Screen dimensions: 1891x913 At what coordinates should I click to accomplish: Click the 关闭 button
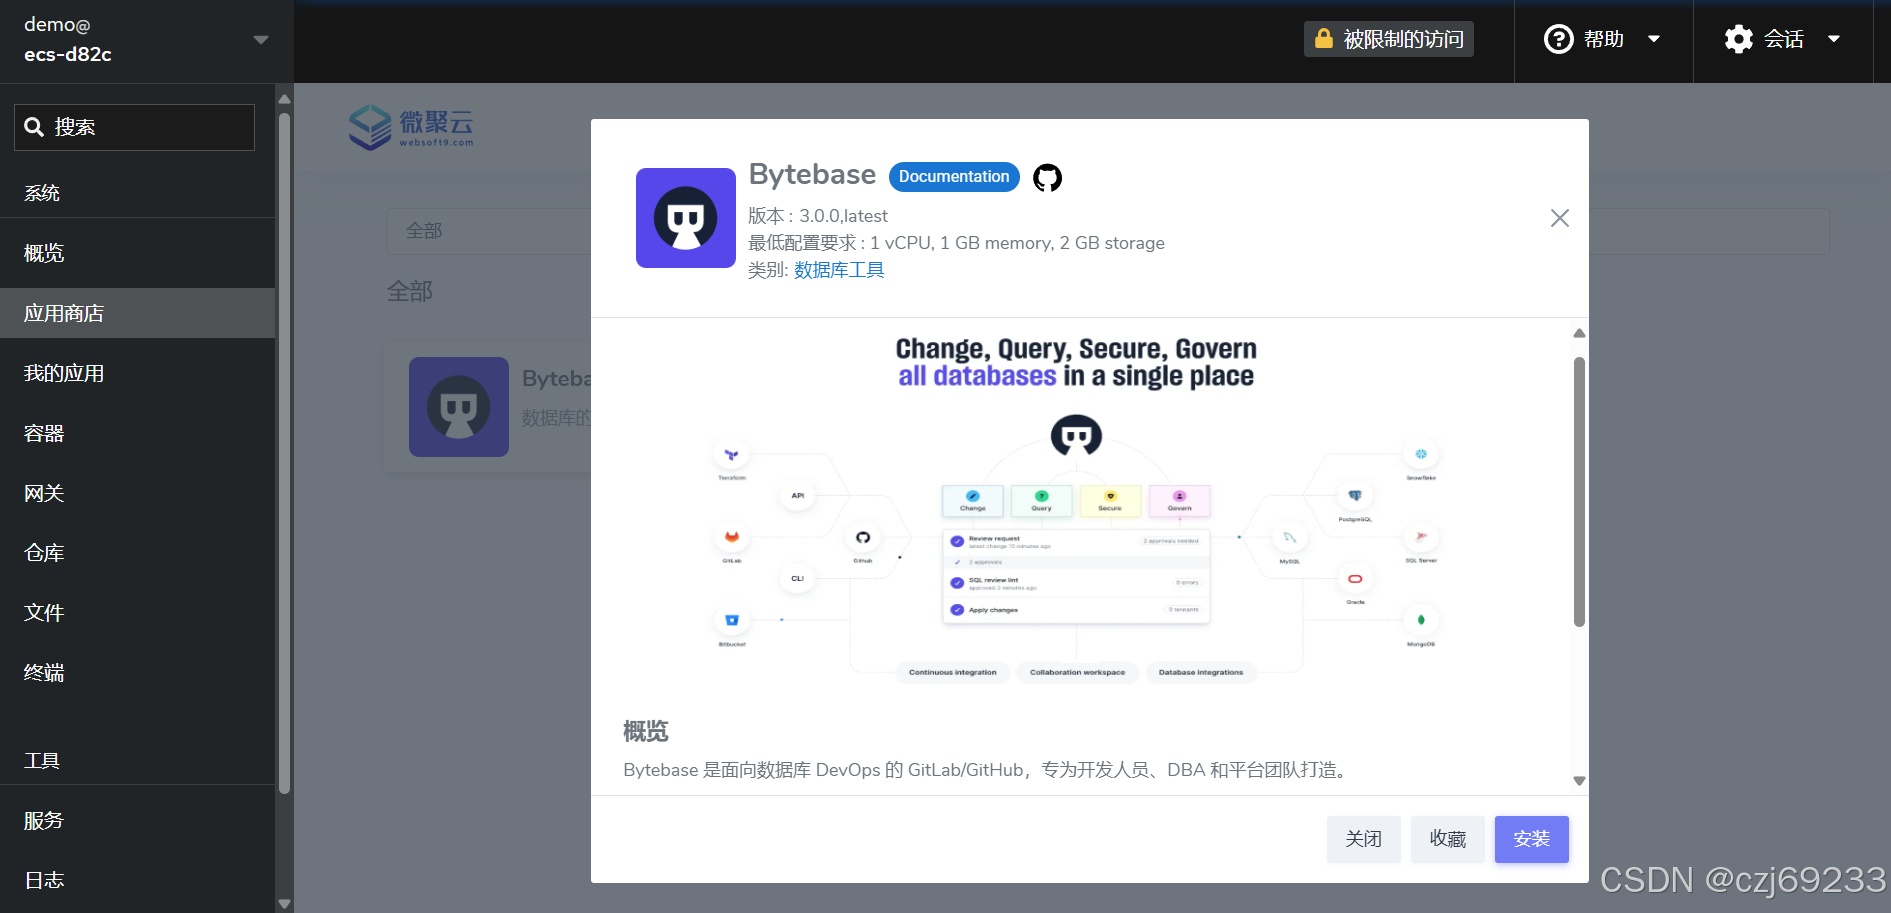pos(1363,839)
